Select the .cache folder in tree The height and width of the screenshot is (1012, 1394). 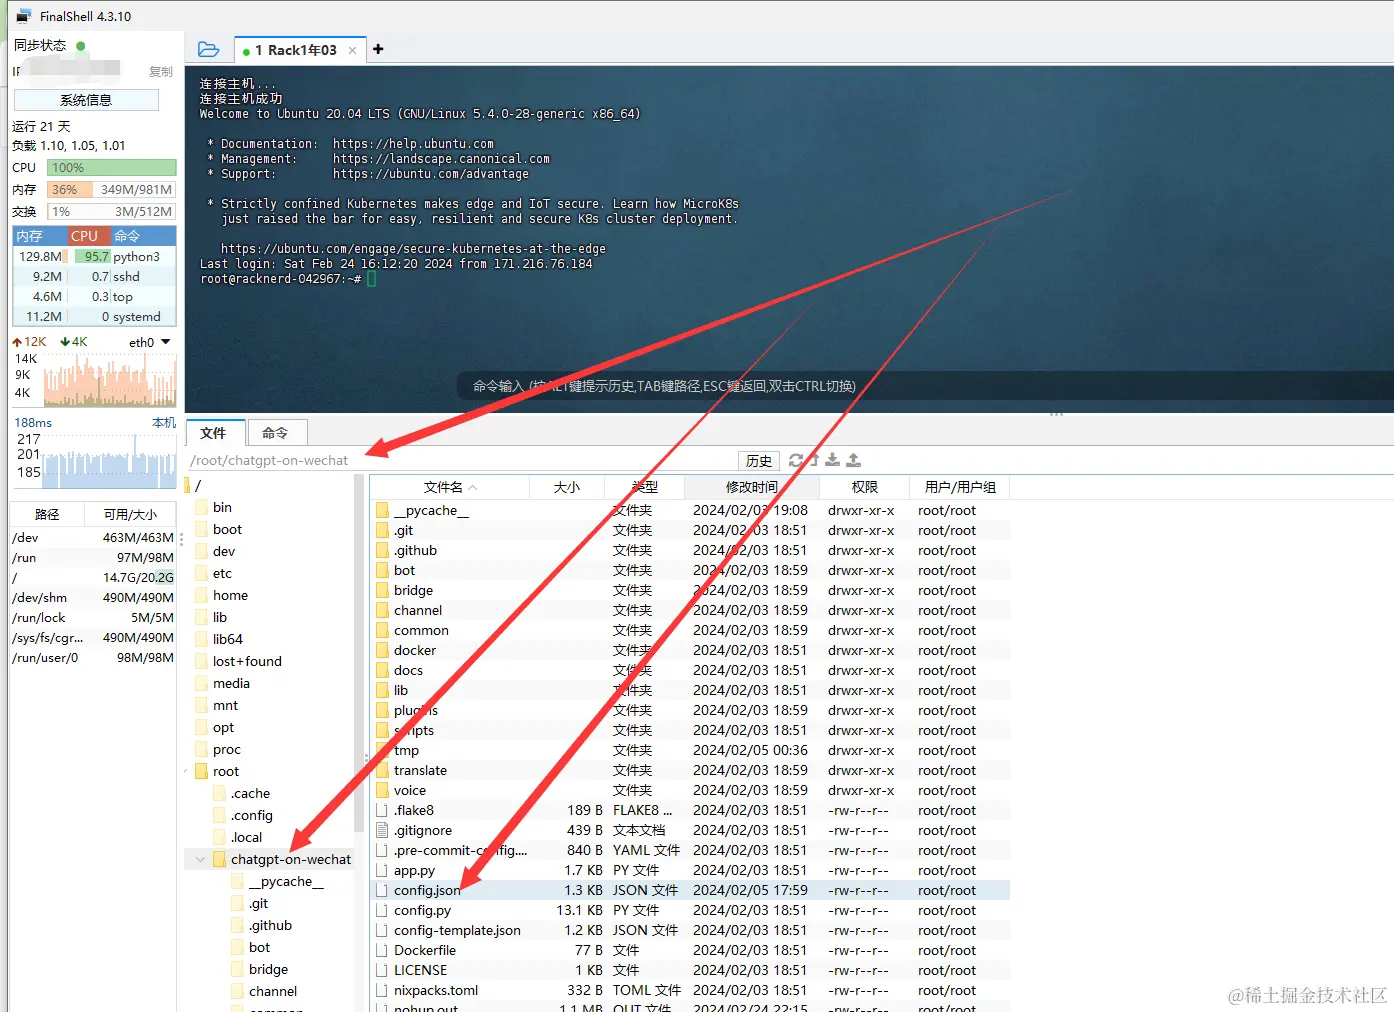(x=250, y=793)
